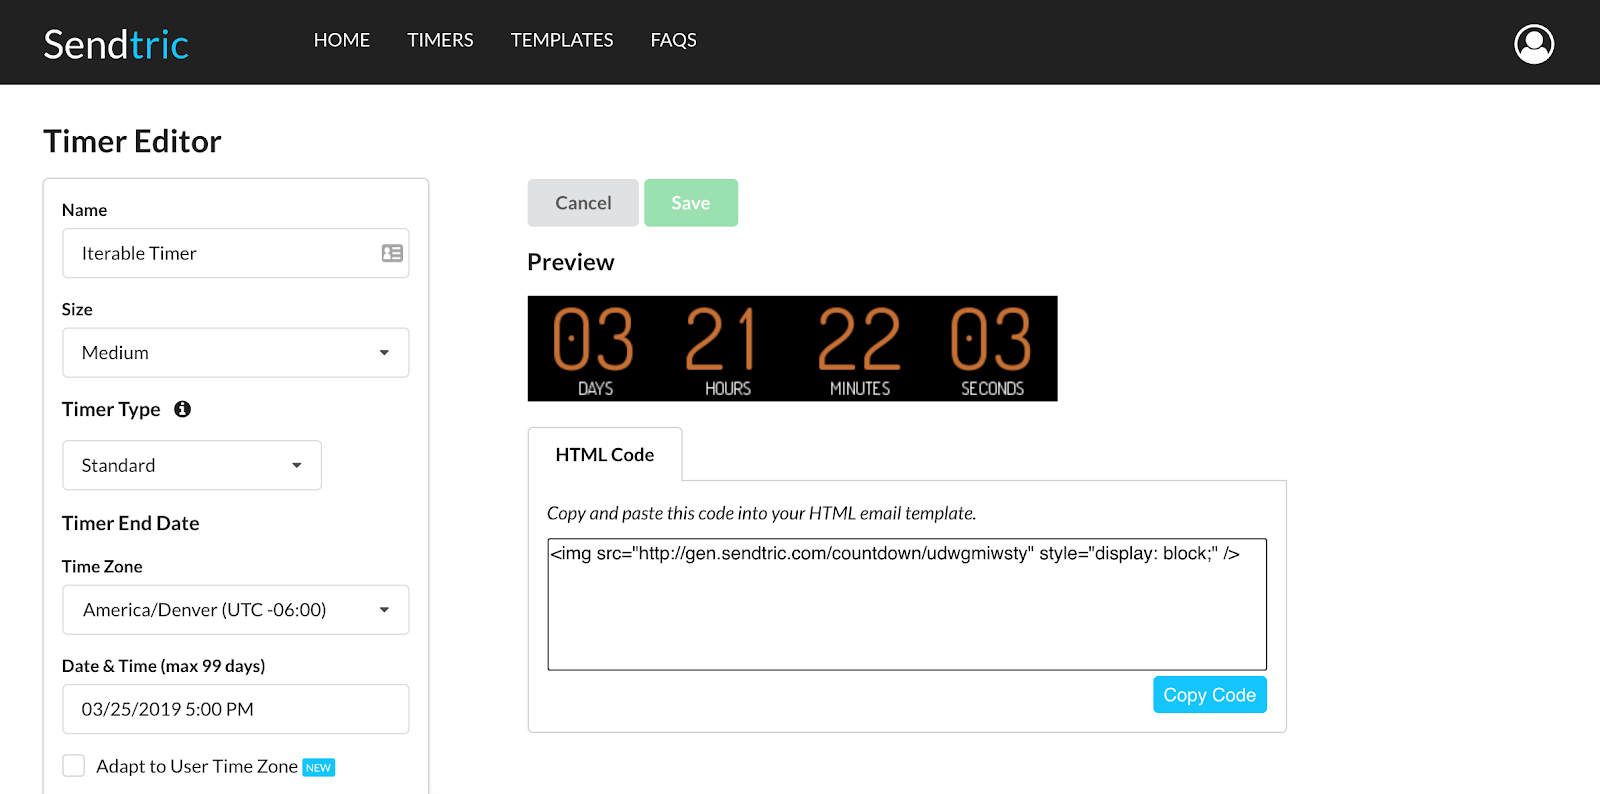The image size is (1600, 794).
Task: Expand the Timer Type Standard dropdown
Action: pos(192,466)
